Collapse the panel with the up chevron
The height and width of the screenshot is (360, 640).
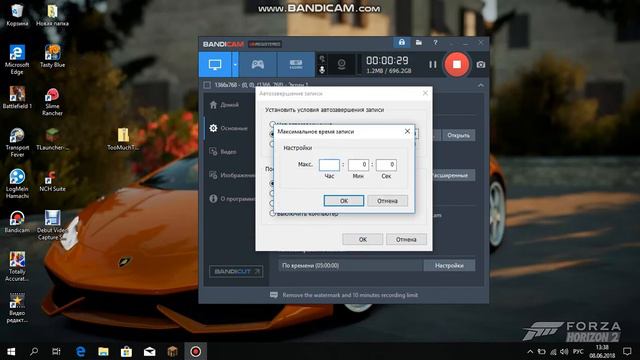(x=481, y=85)
